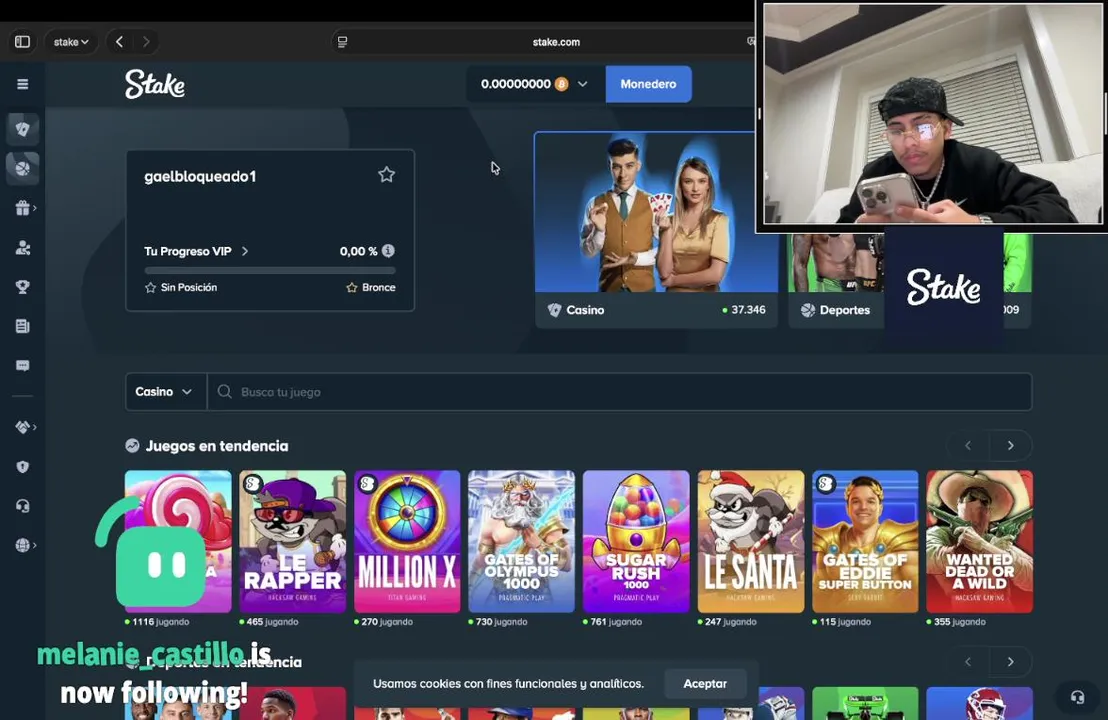The image size is (1108, 720).
Task: Open the Sugar Rush 1000 game thumbnail
Action: coord(636,541)
